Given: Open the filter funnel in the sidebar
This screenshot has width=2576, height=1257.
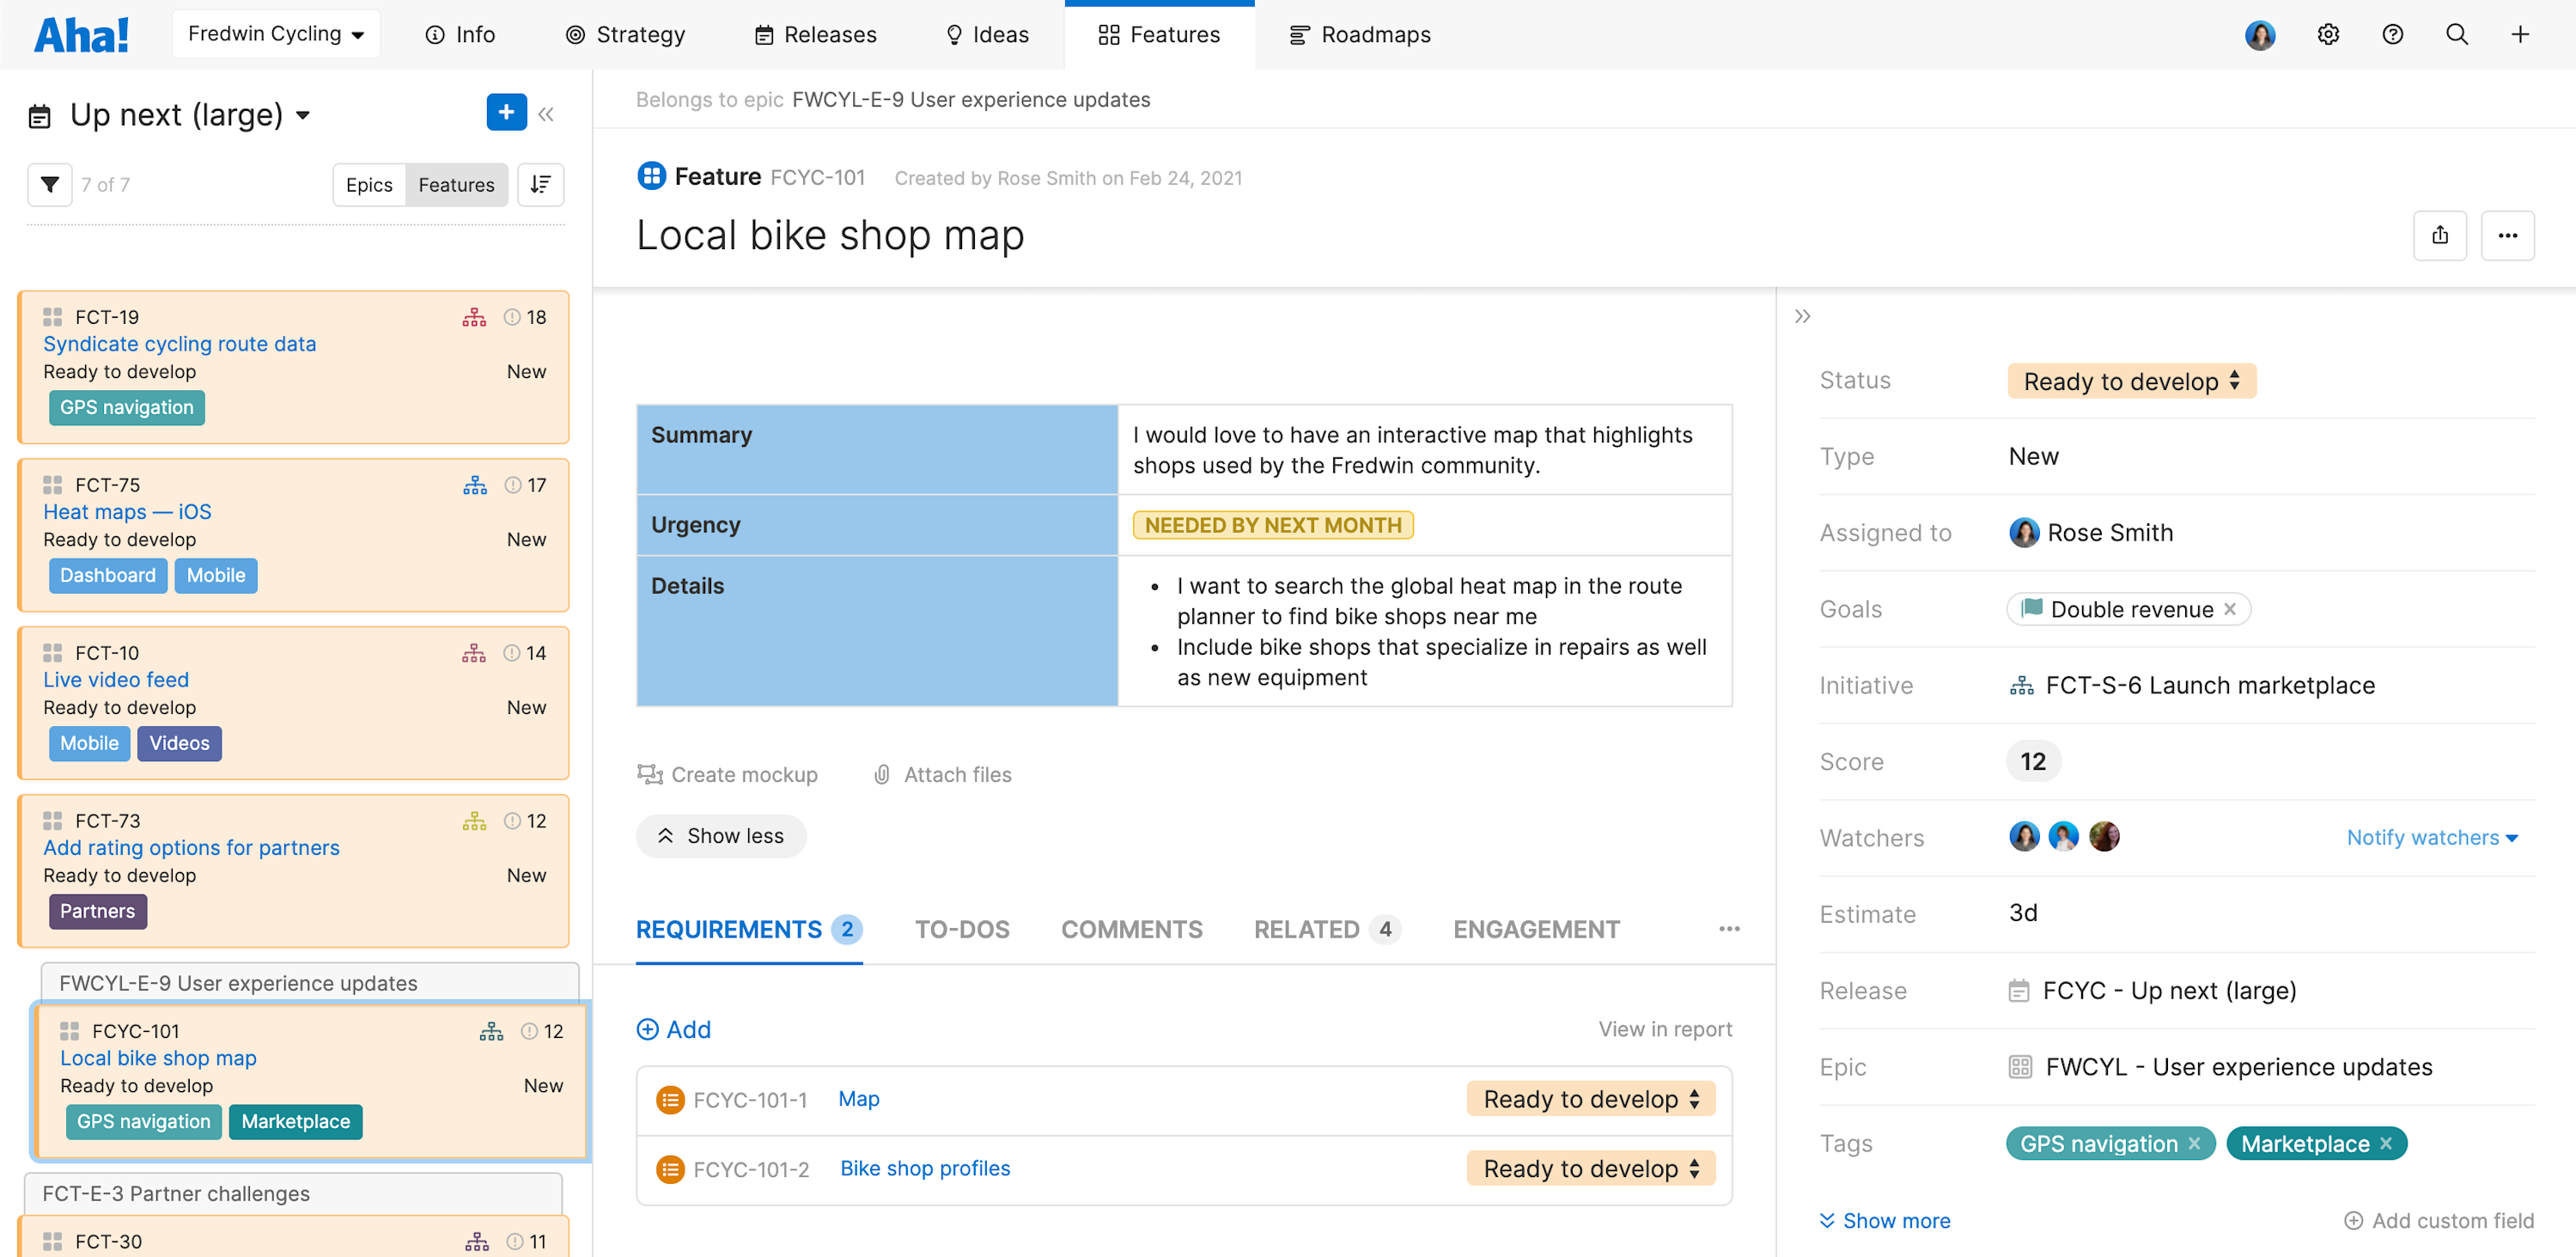Looking at the screenshot, I should tap(49, 184).
